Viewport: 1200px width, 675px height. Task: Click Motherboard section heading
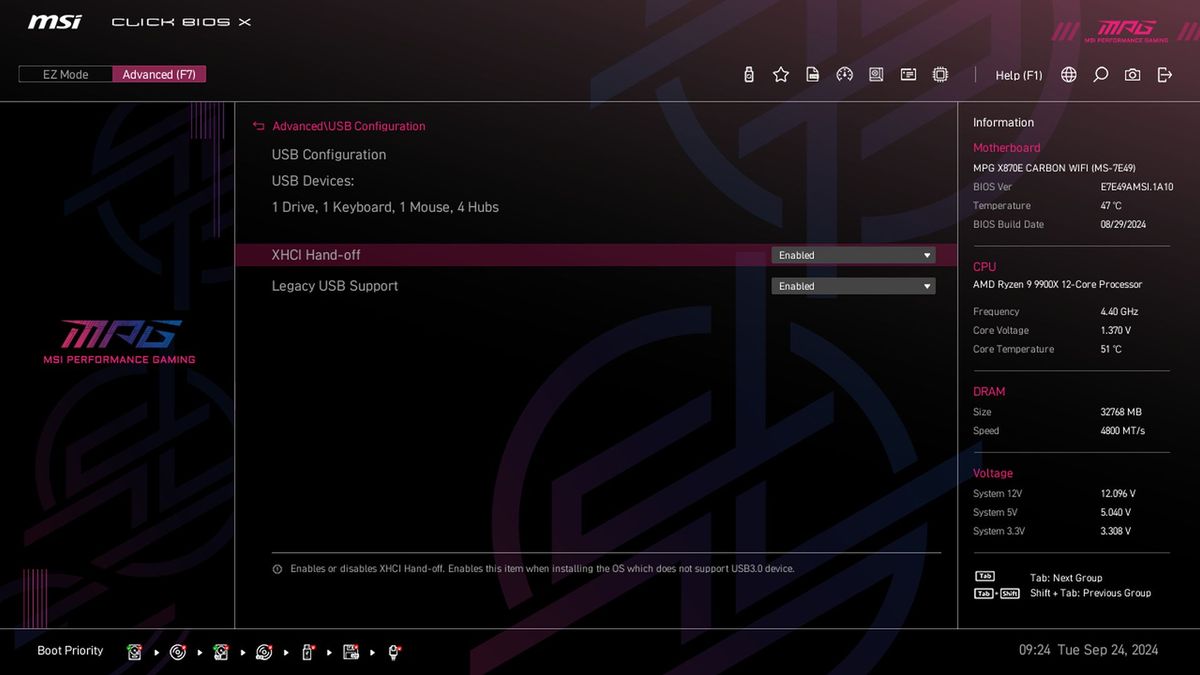click(x=1007, y=148)
